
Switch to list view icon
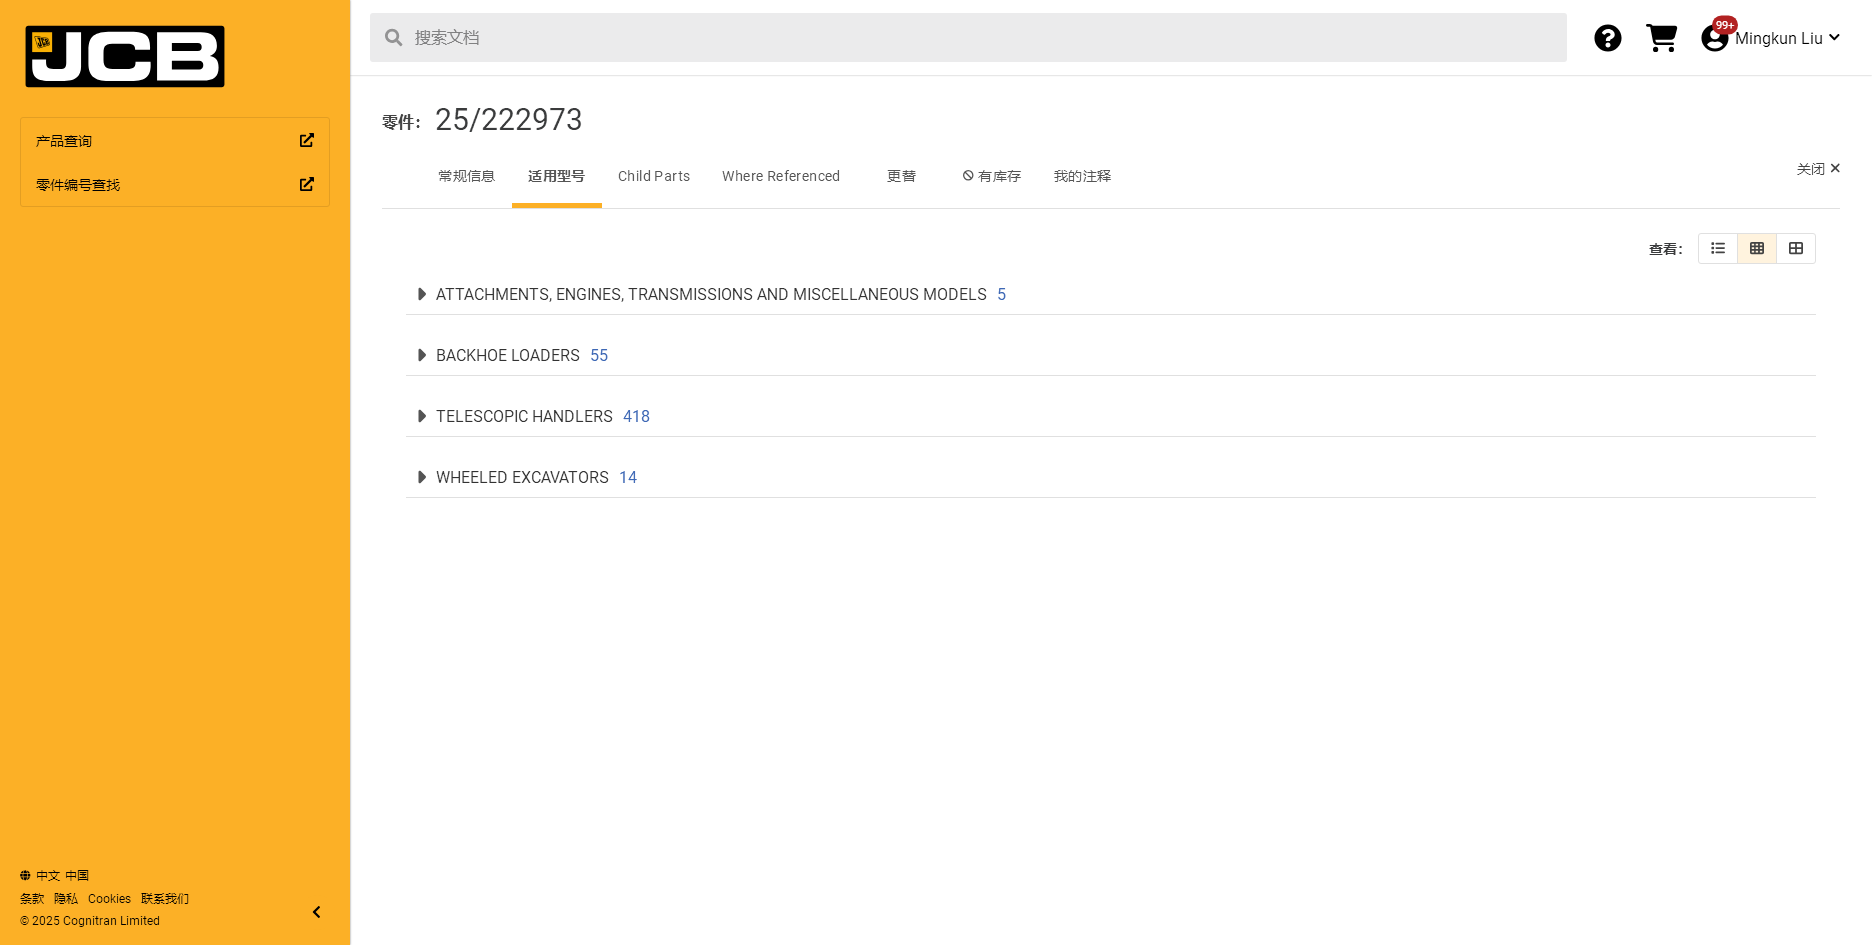[x=1718, y=248]
